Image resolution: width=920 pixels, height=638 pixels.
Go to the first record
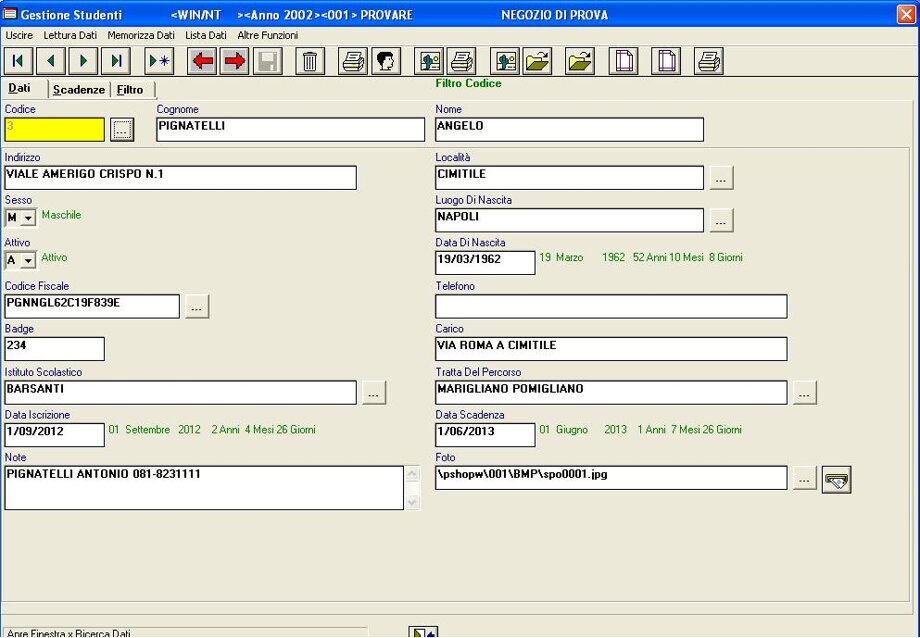click(x=18, y=61)
